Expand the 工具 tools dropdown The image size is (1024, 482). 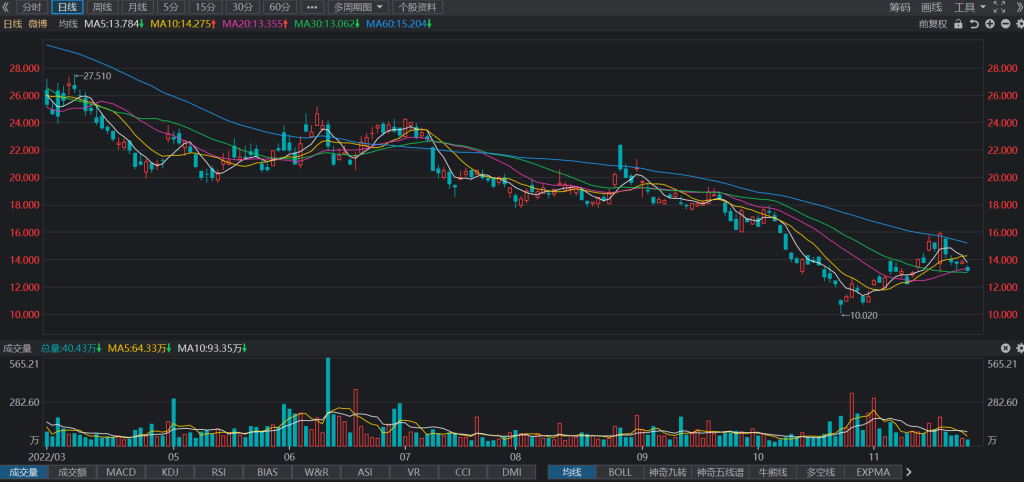pyautogui.click(x=970, y=7)
